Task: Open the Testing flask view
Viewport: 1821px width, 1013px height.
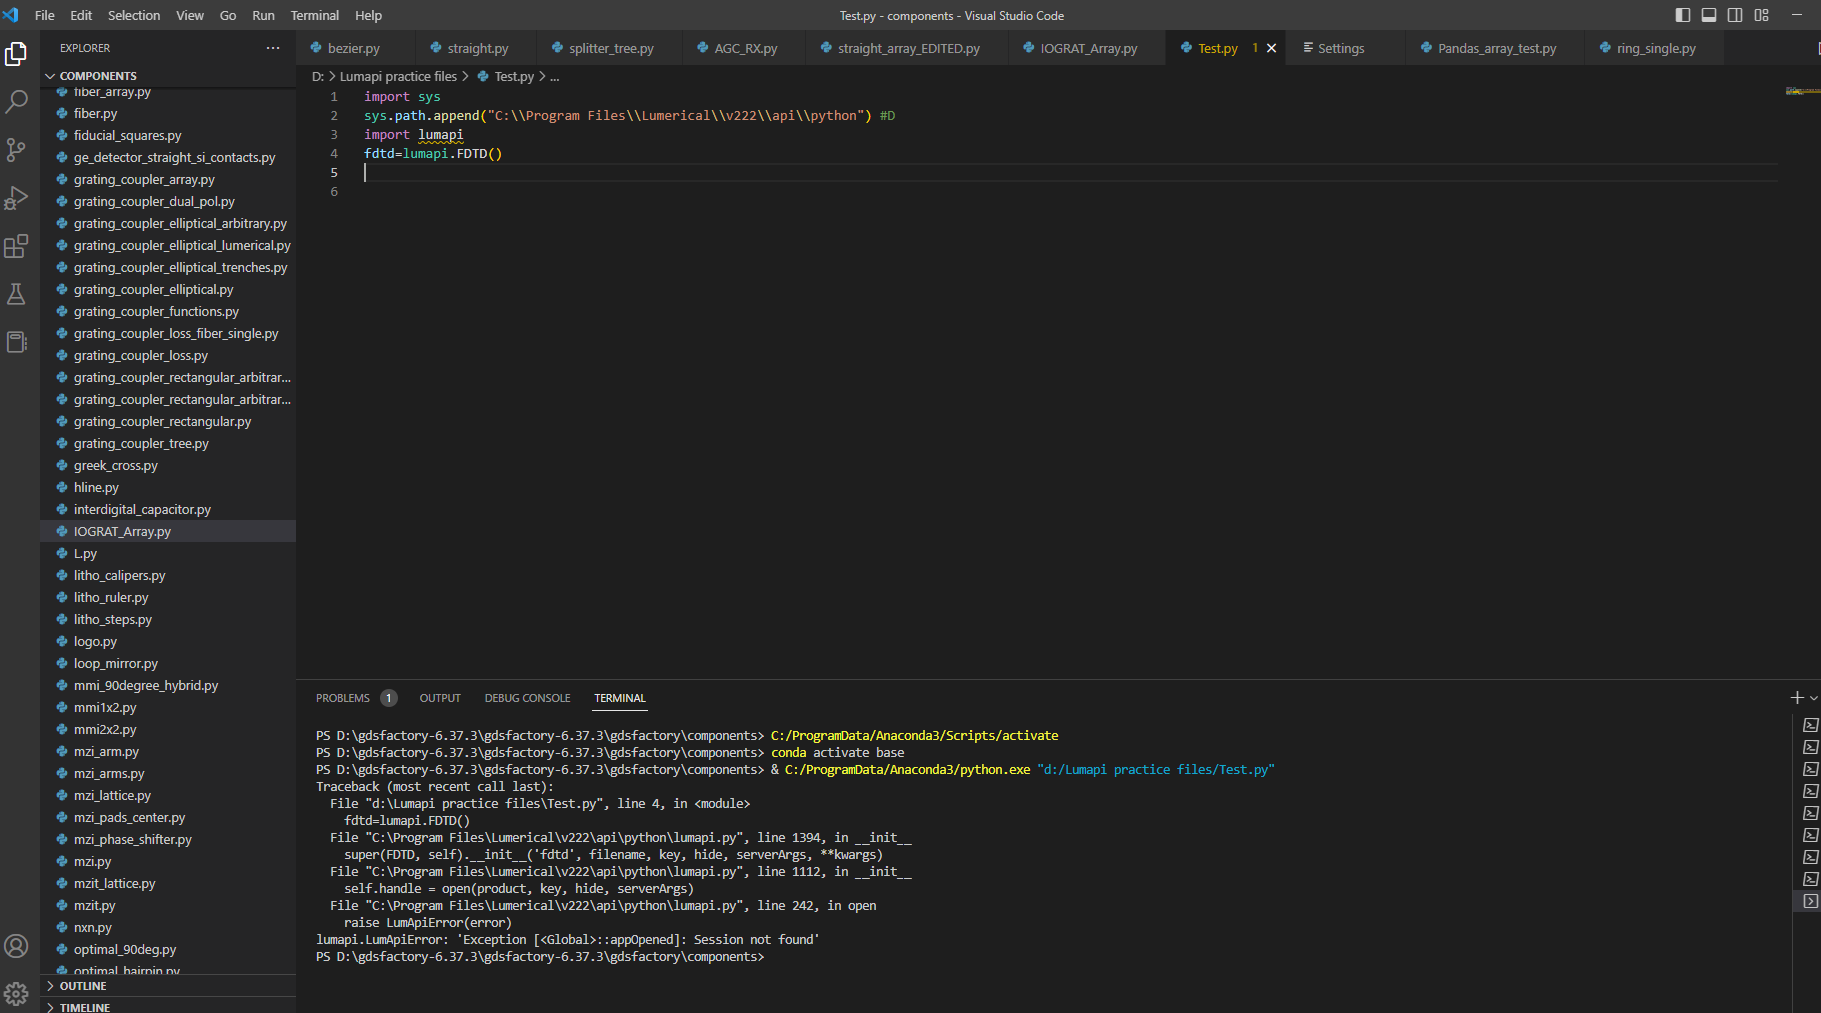Action: click(16, 294)
